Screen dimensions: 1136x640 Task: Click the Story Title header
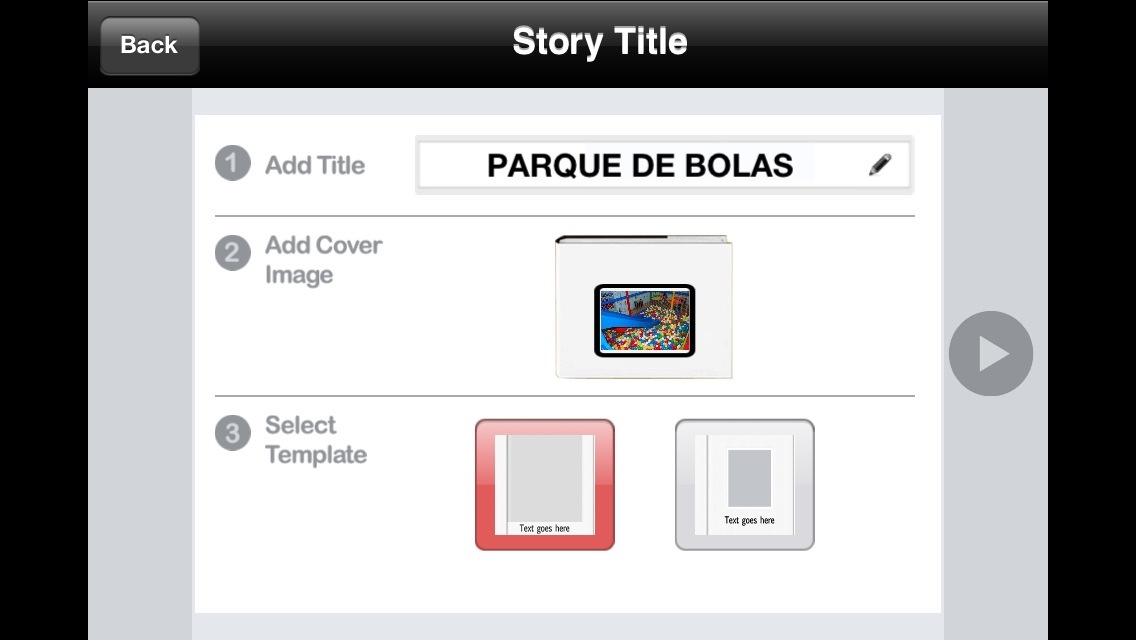click(599, 42)
